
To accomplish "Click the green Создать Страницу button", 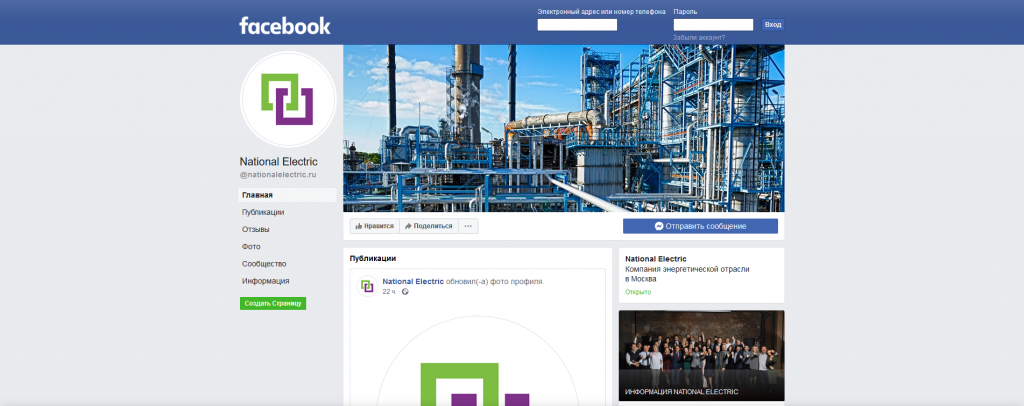I will pyautogui.click(x=273, y=304).
